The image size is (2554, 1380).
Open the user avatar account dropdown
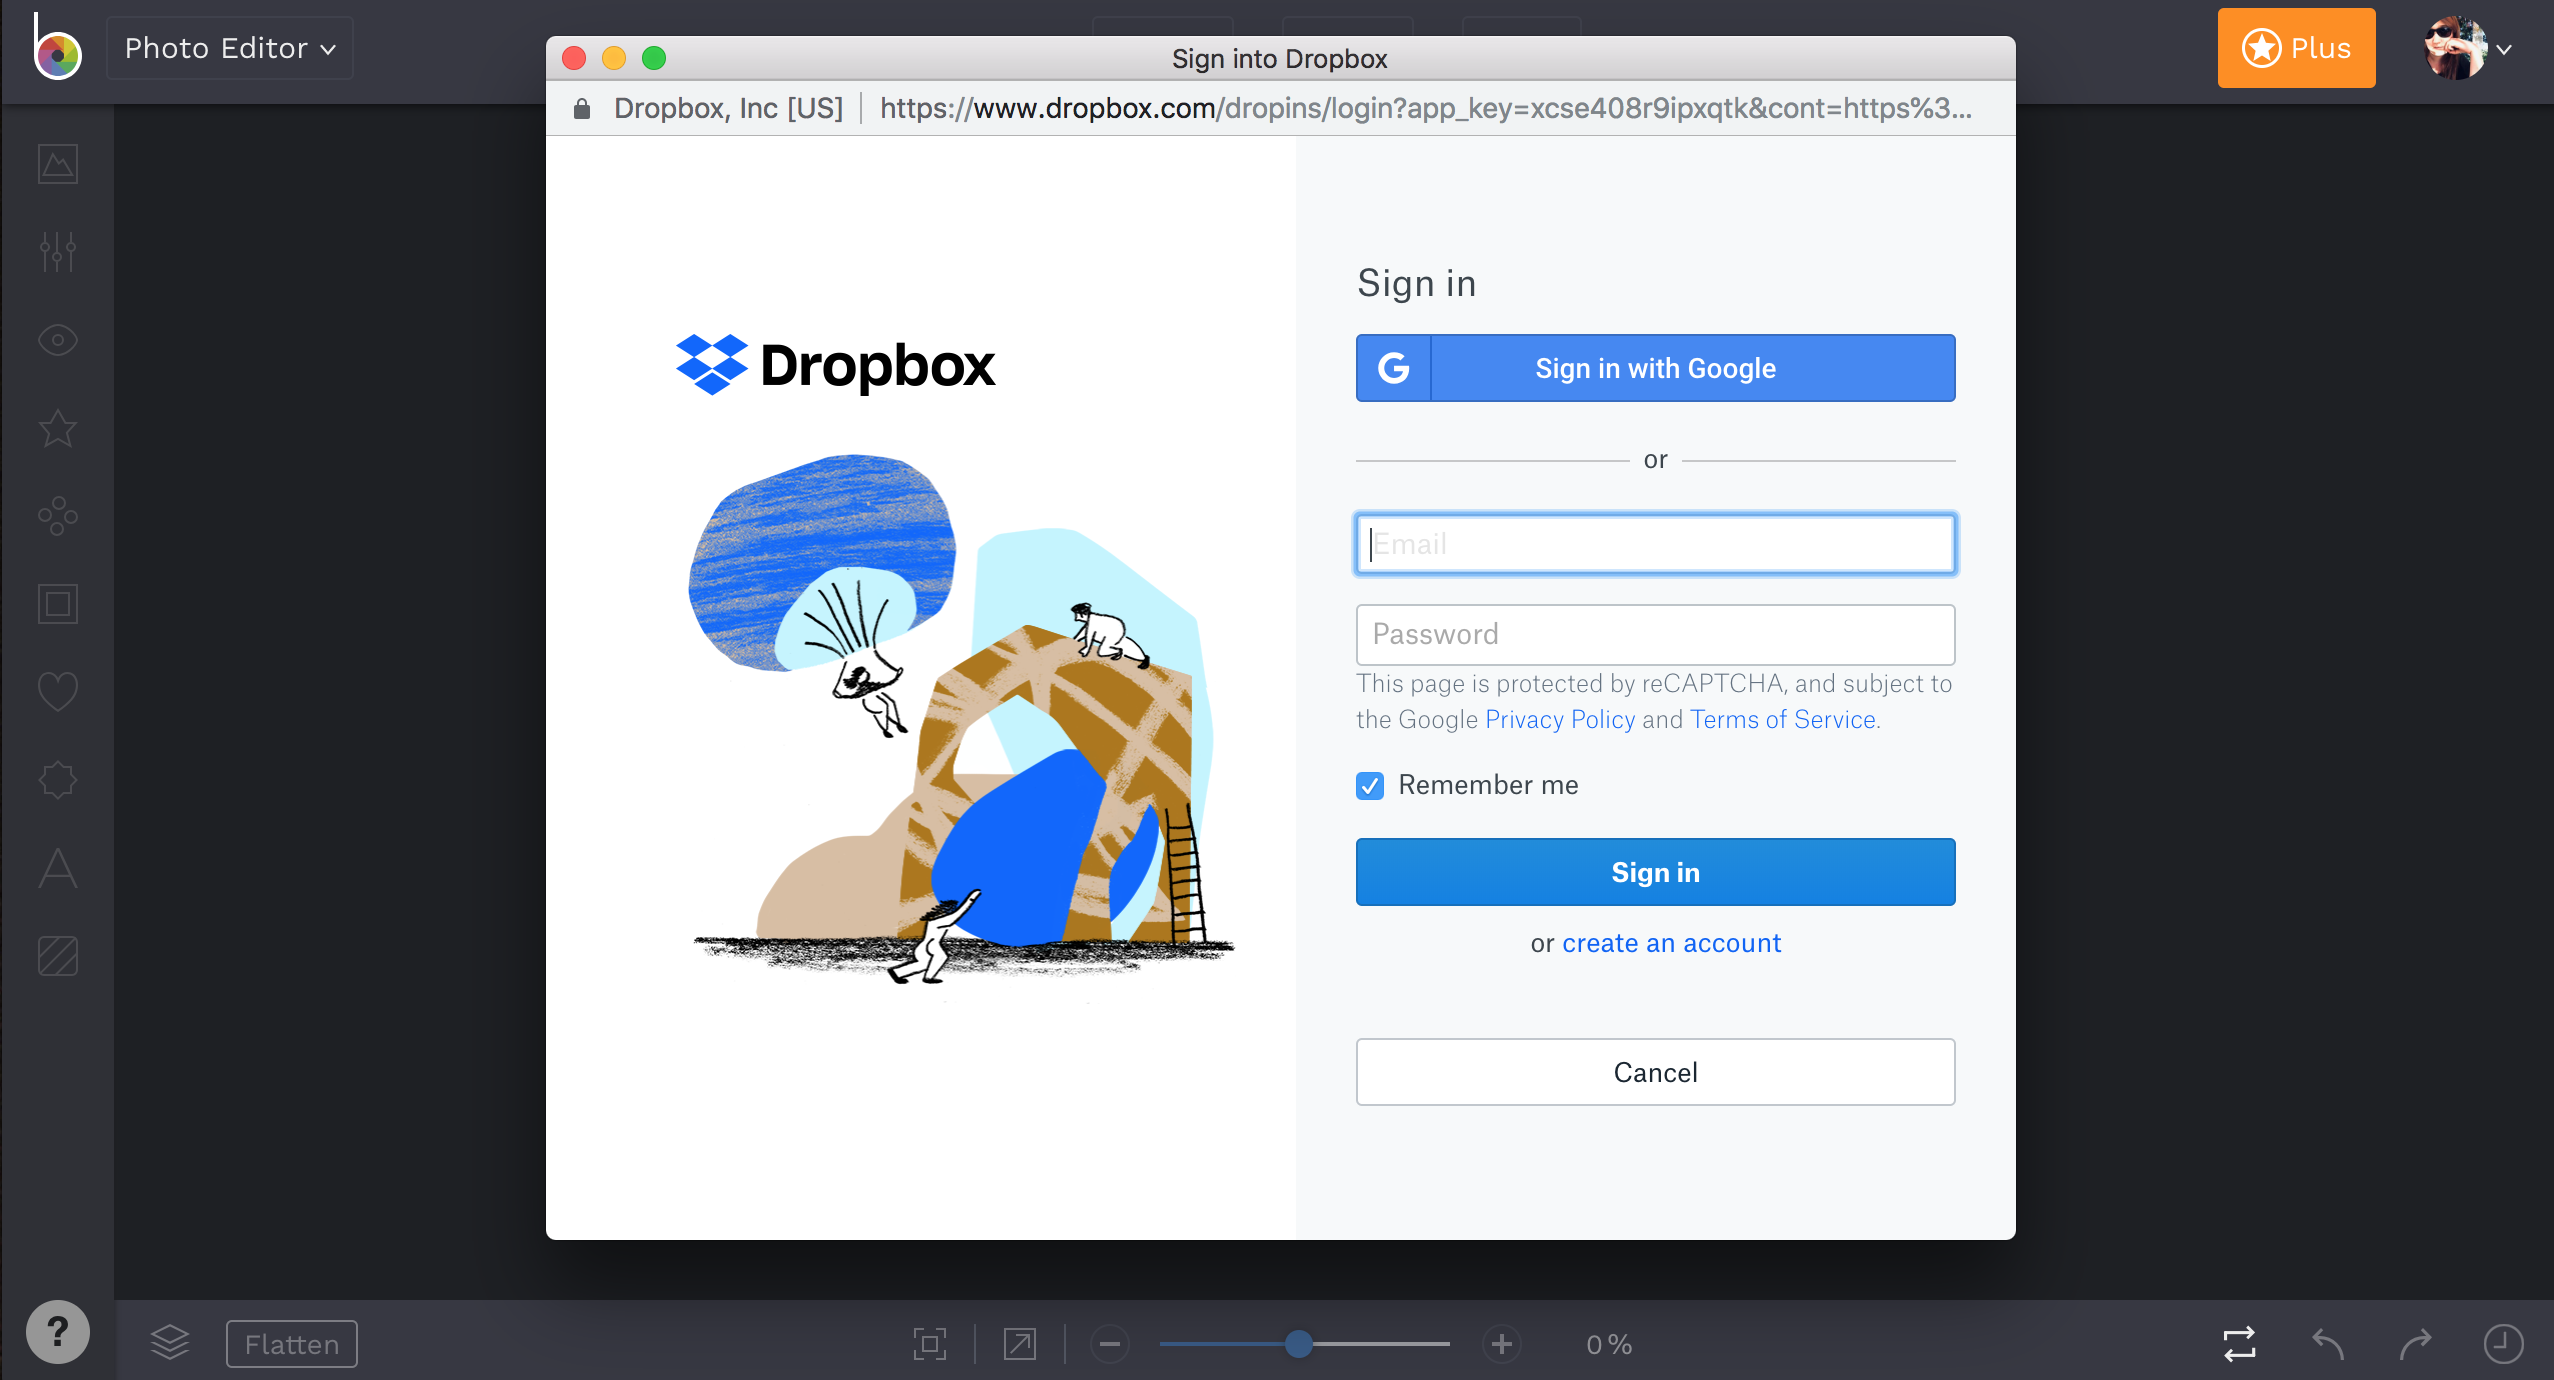tap(2468, 48)
